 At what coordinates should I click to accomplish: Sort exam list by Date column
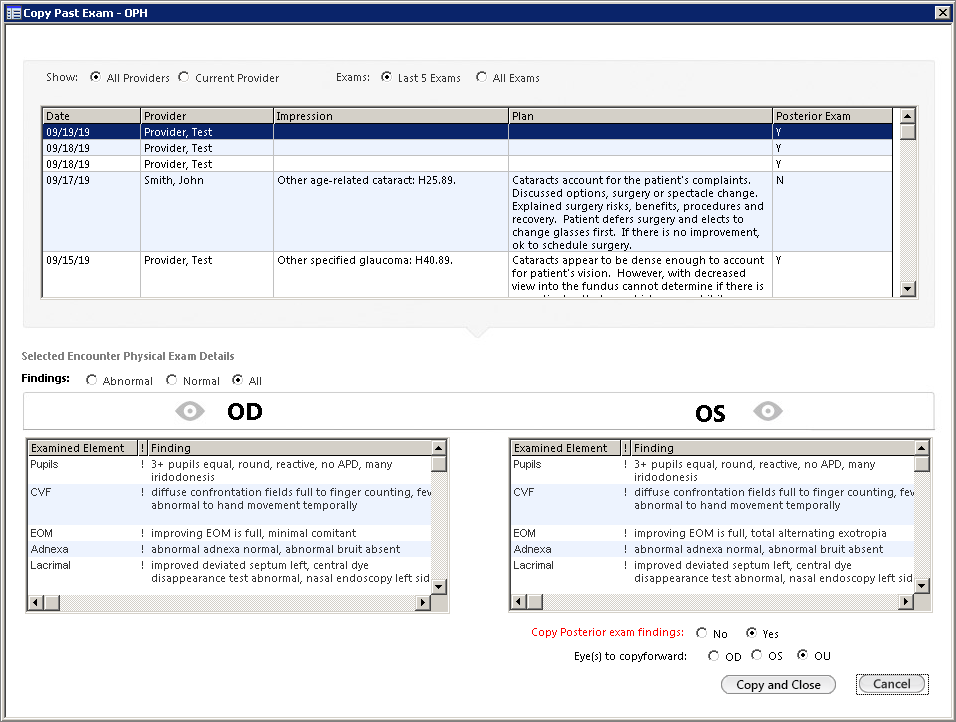tap(91, 116)
